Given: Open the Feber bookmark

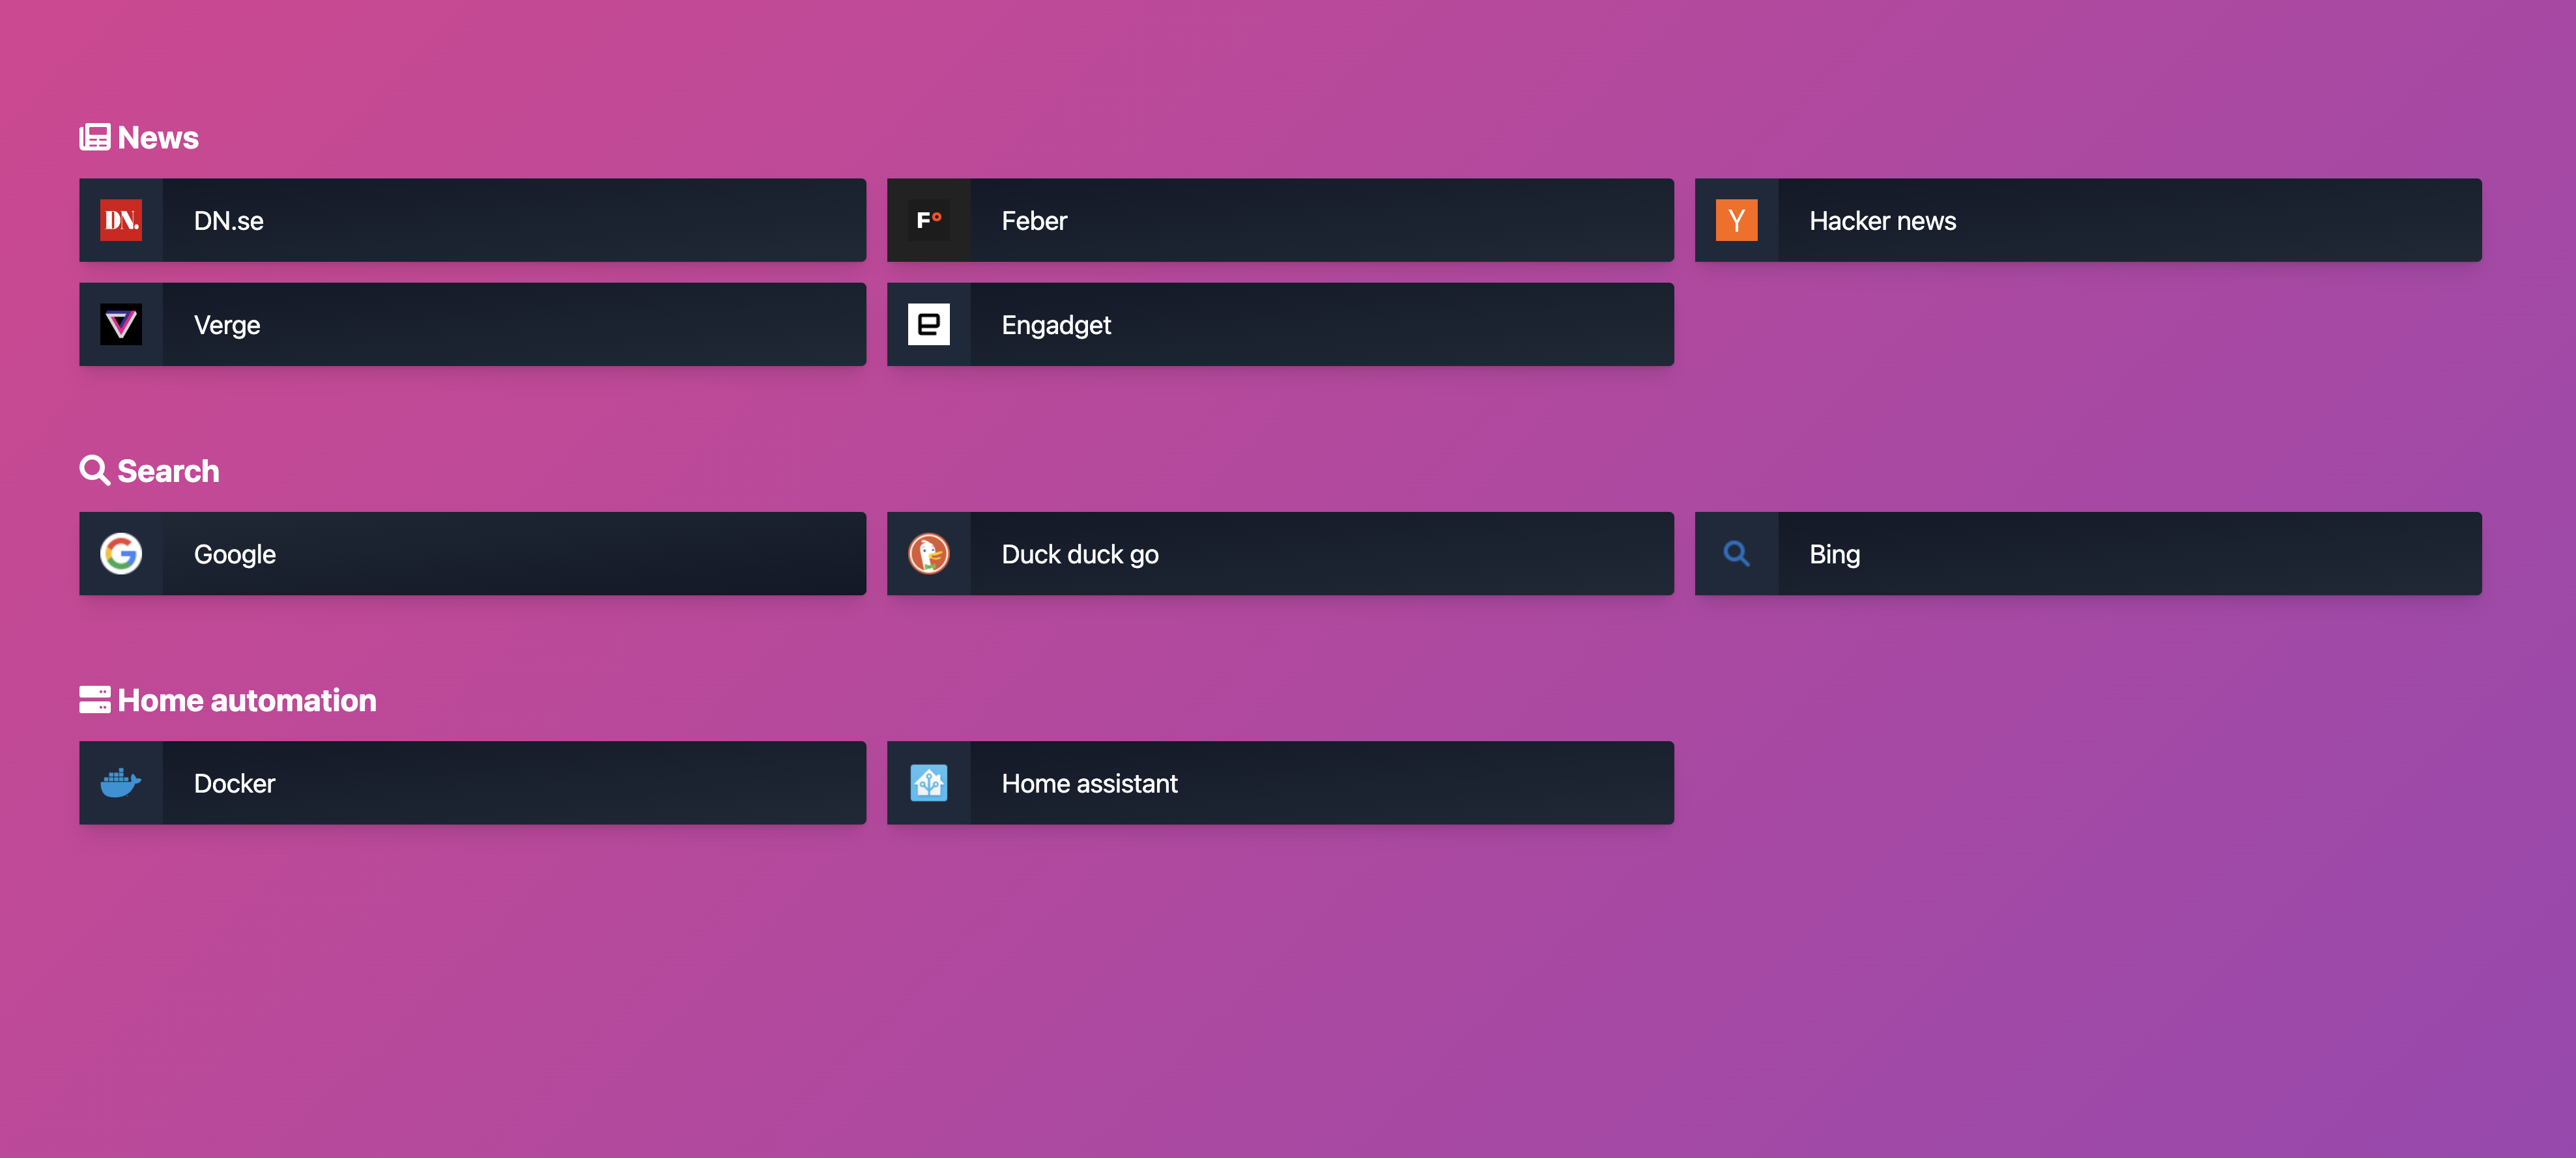Looking at the screenshot, I should (1034, 221).
